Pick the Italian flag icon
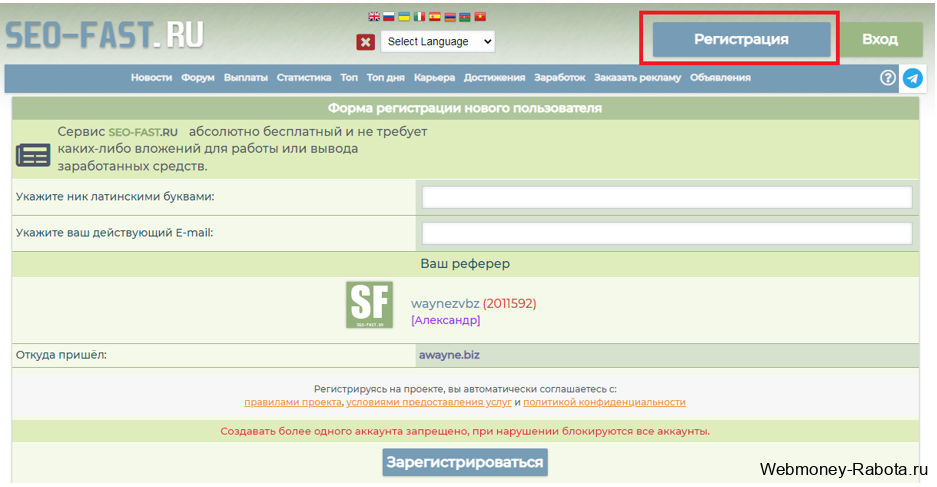 [x=419, y=17]
